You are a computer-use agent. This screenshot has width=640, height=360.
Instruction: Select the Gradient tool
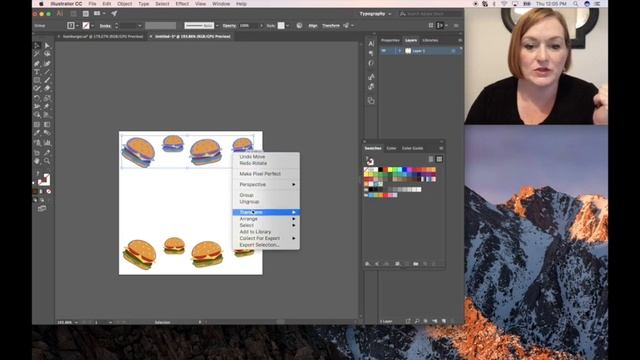tap(47, 124)
